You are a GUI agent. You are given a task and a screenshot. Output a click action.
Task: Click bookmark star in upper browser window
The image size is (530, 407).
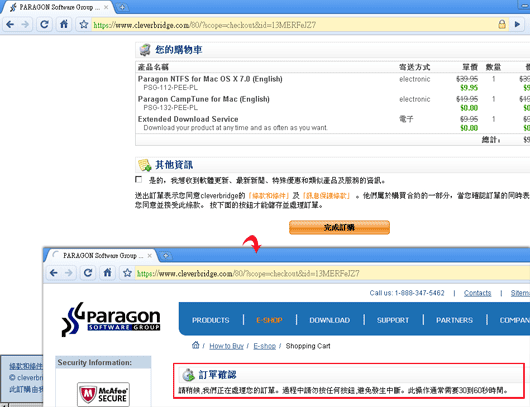coord(84,24)
